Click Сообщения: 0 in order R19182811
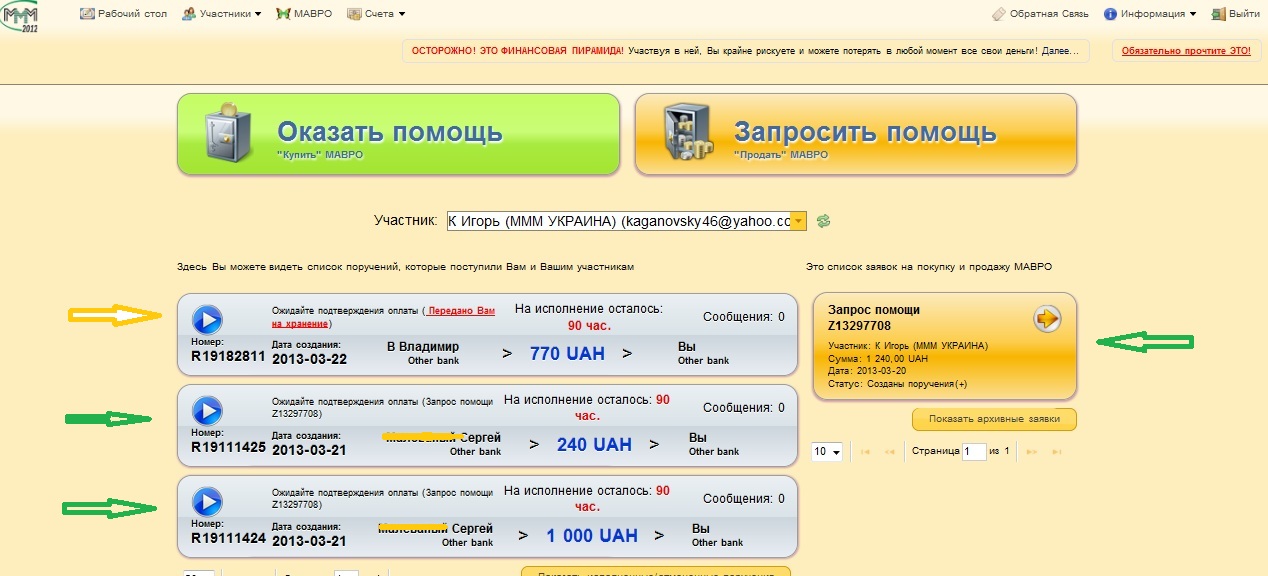Image resolution: width=1268 pixels, height=576 pixels. click(x=744, y=317)
